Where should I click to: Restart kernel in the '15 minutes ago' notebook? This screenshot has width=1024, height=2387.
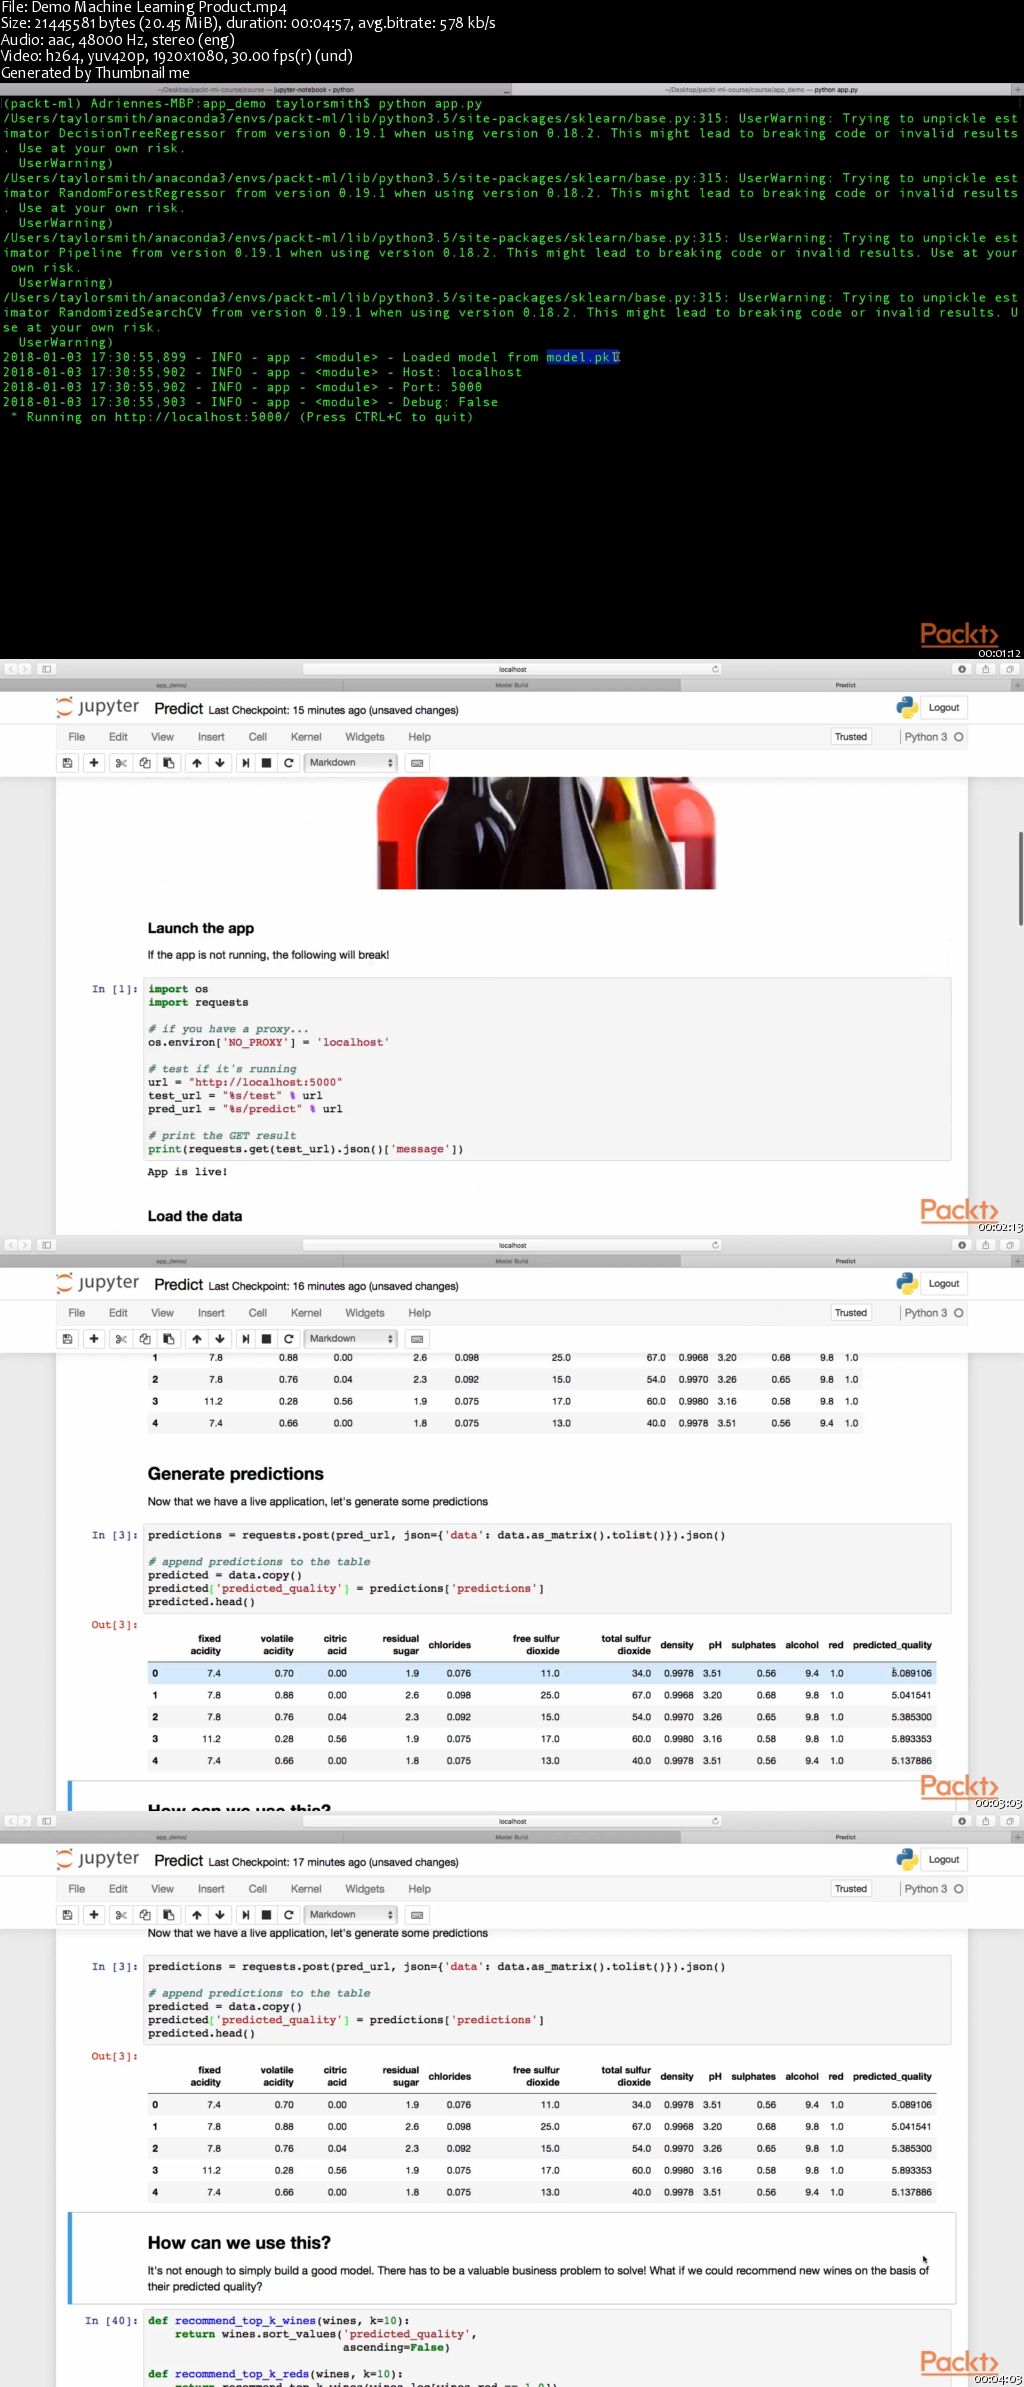(289, 763)
